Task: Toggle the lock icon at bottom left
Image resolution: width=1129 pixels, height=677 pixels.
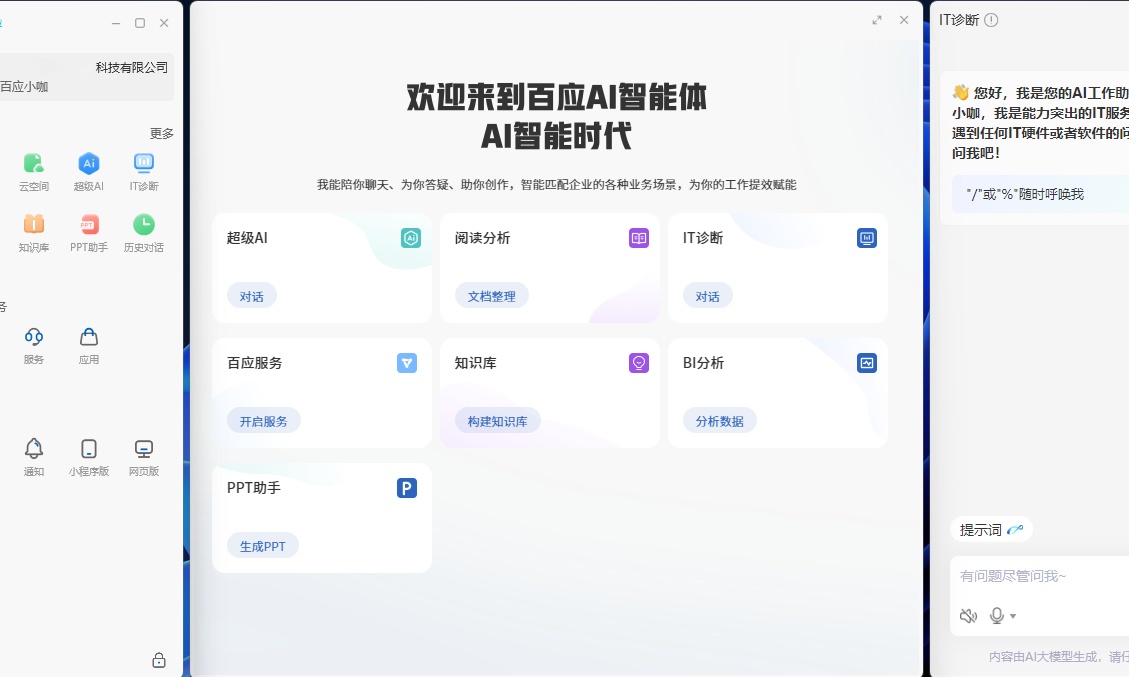Action: [x=159, y=660]
